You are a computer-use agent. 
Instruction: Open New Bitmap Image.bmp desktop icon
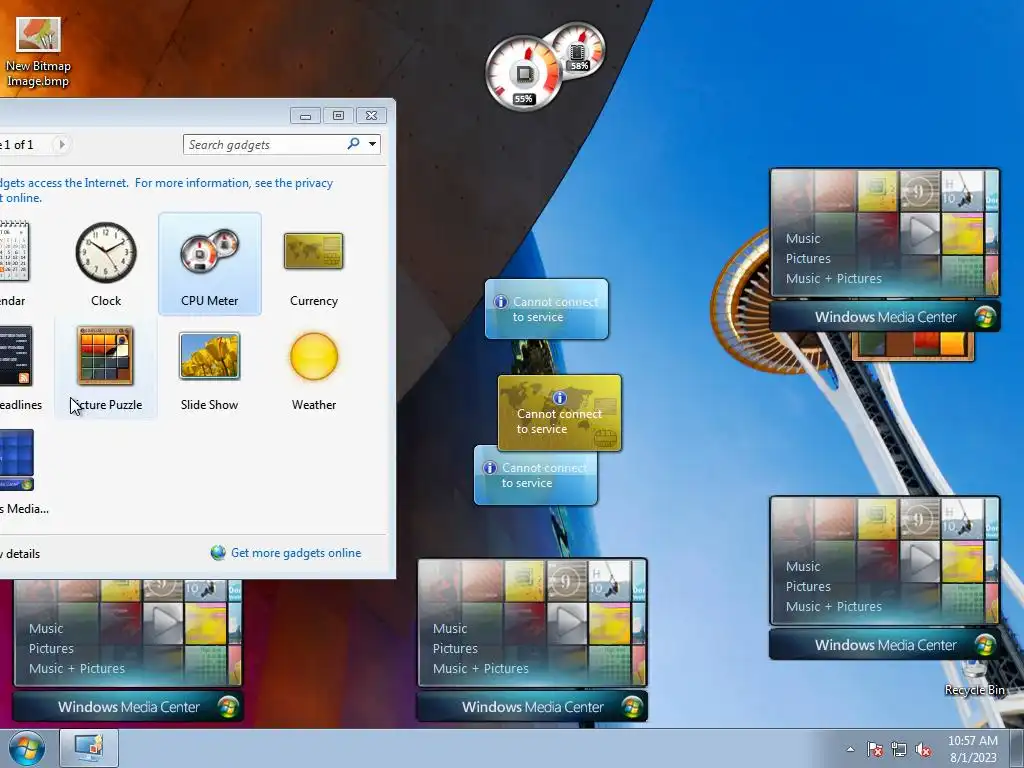click(38, 52)
